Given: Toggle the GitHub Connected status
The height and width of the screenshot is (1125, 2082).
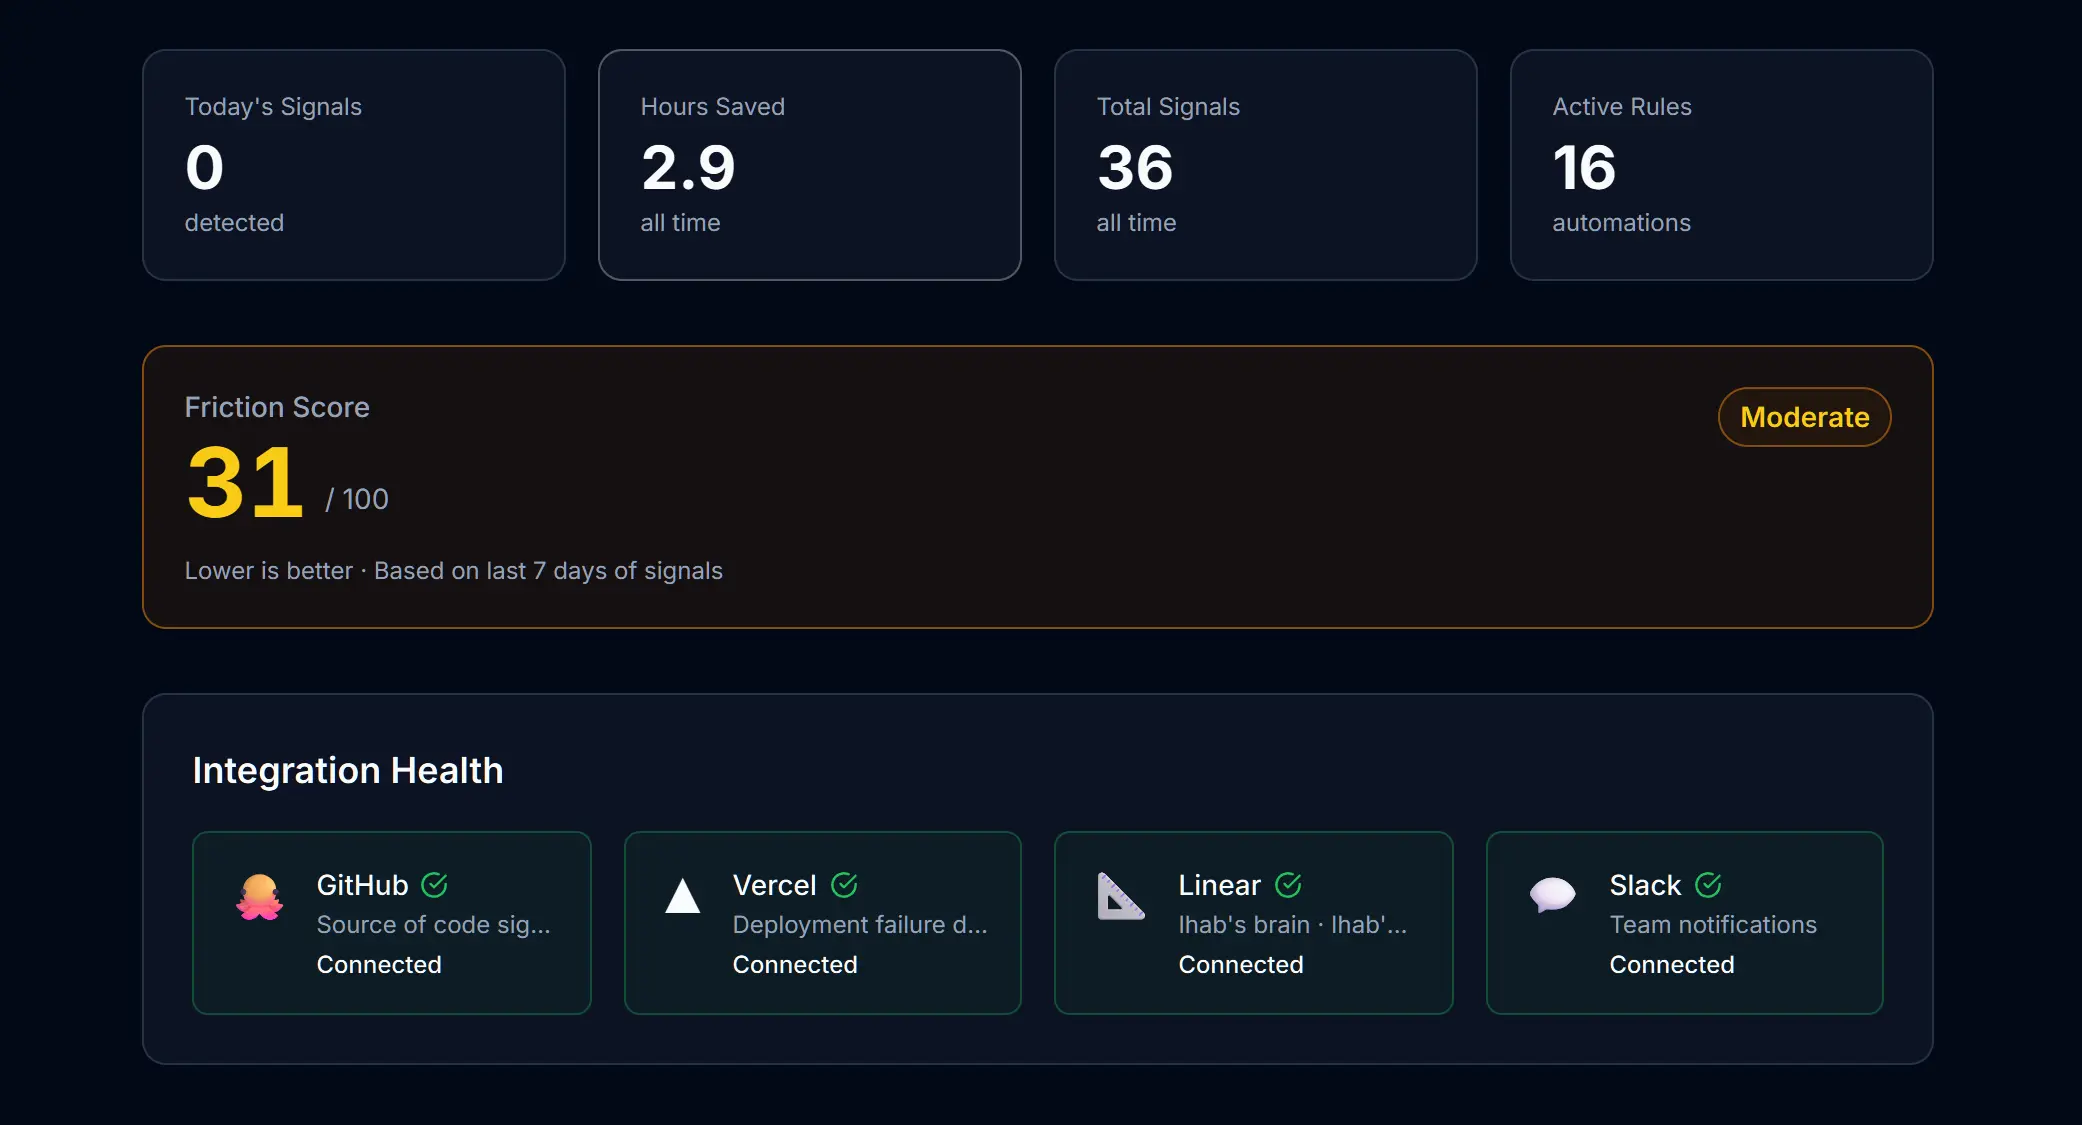Looking at the screenshot, I should (379, 964).
